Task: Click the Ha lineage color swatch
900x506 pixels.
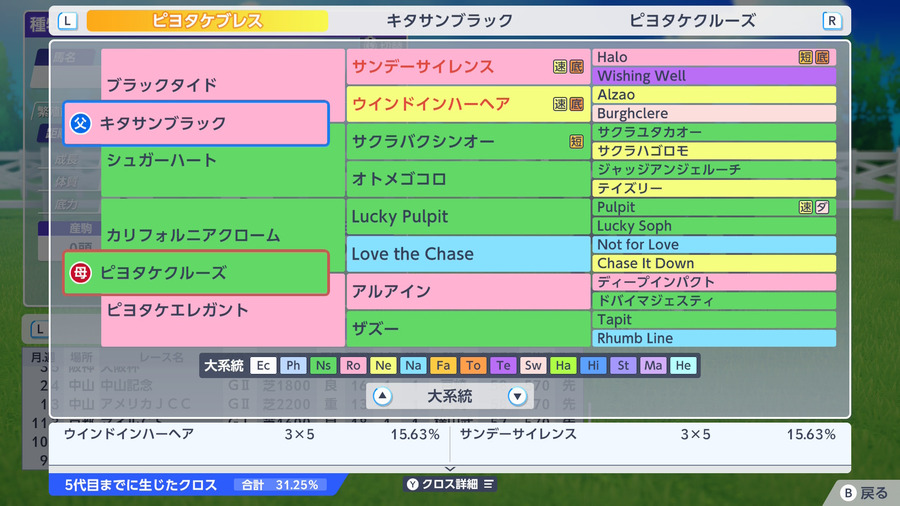Action: point(563,365)
